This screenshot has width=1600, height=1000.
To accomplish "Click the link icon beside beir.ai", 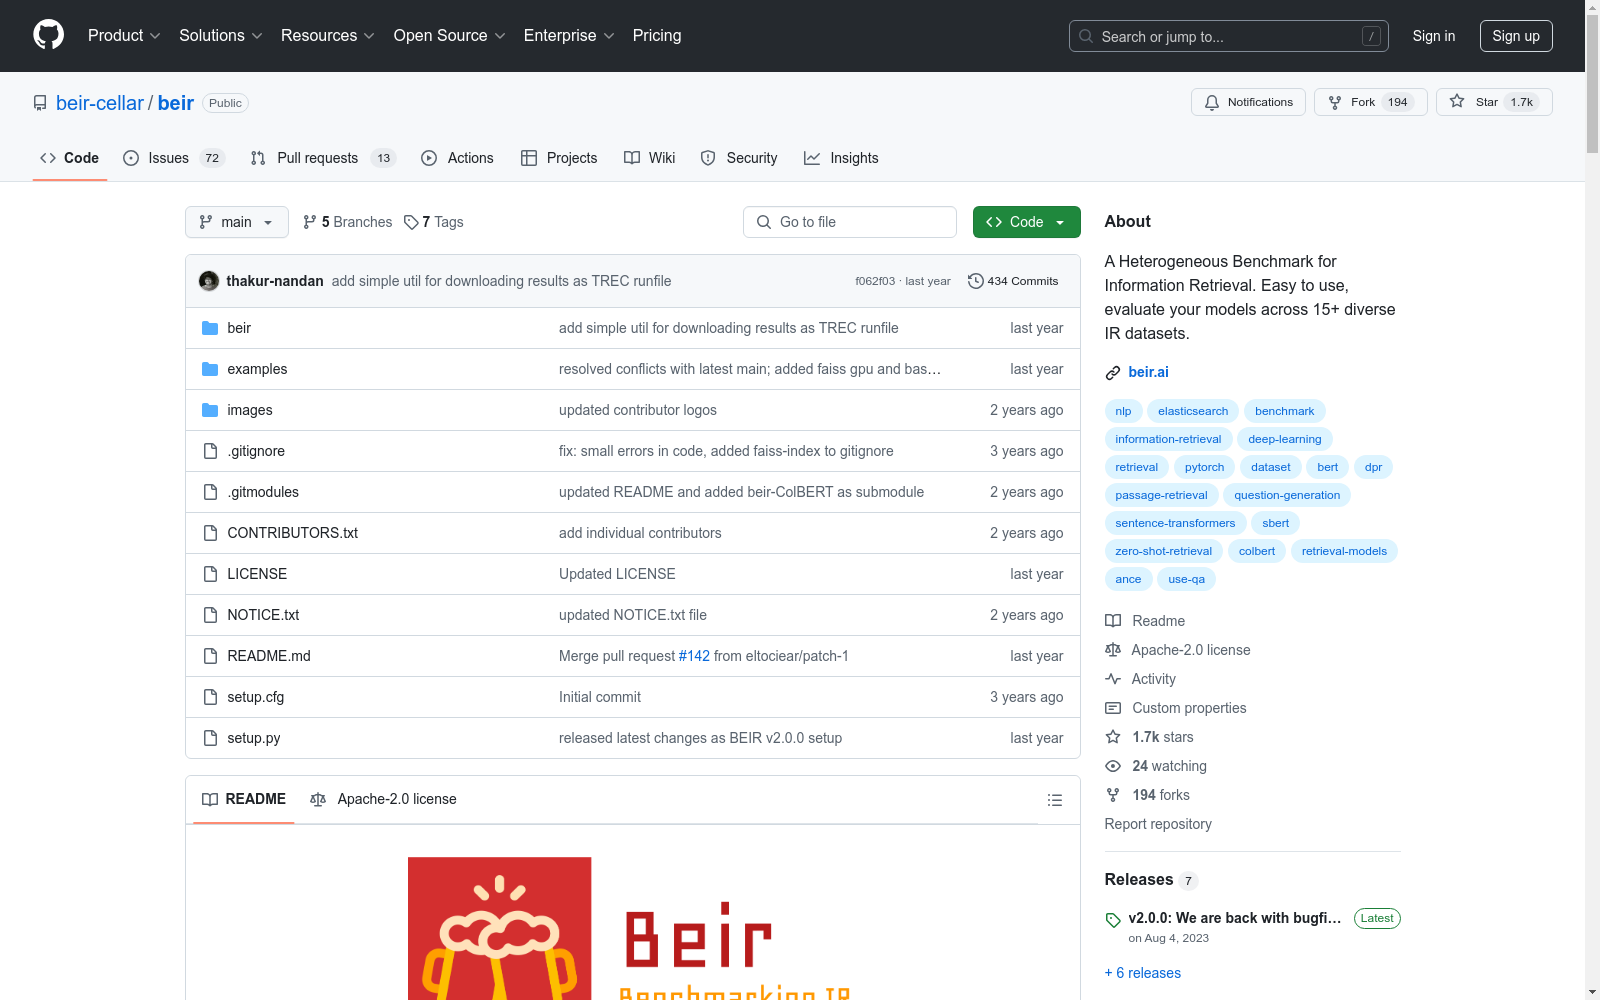I will pos(1113,373).
